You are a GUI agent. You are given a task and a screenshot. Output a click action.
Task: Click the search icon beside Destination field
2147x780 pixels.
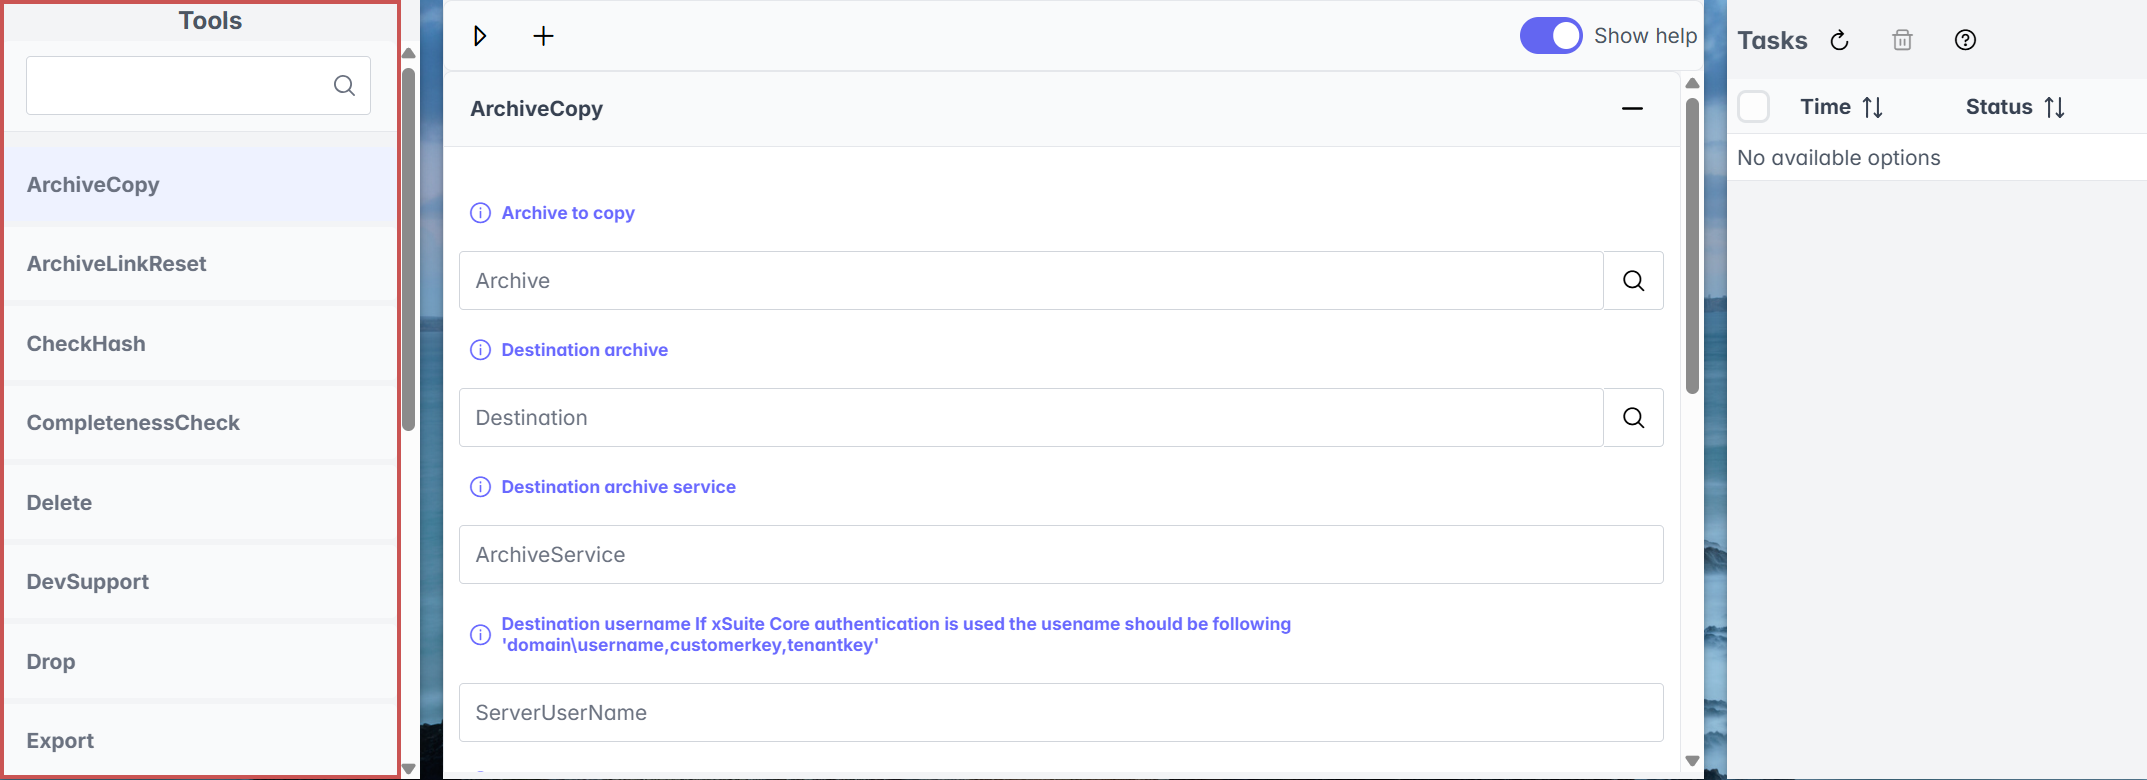pos(1633,418)
